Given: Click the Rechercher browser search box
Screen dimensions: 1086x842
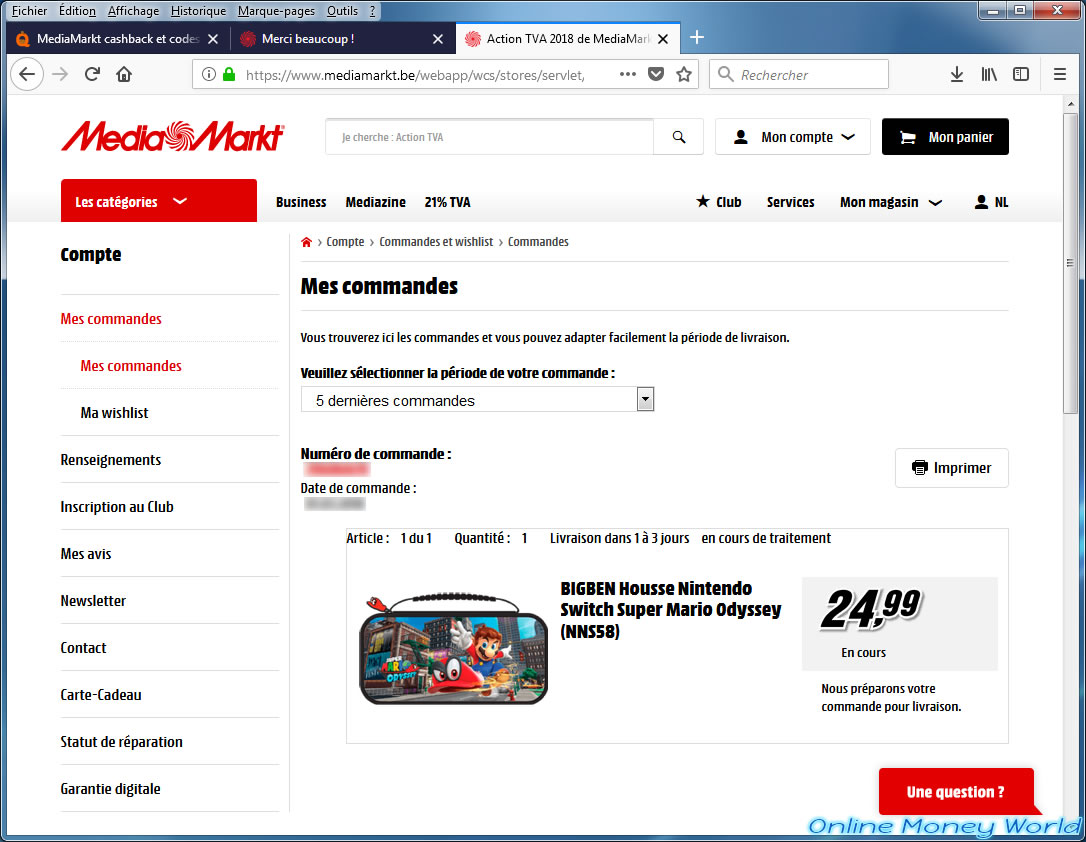Looking at the screenshot, I should tap(799, 74).
